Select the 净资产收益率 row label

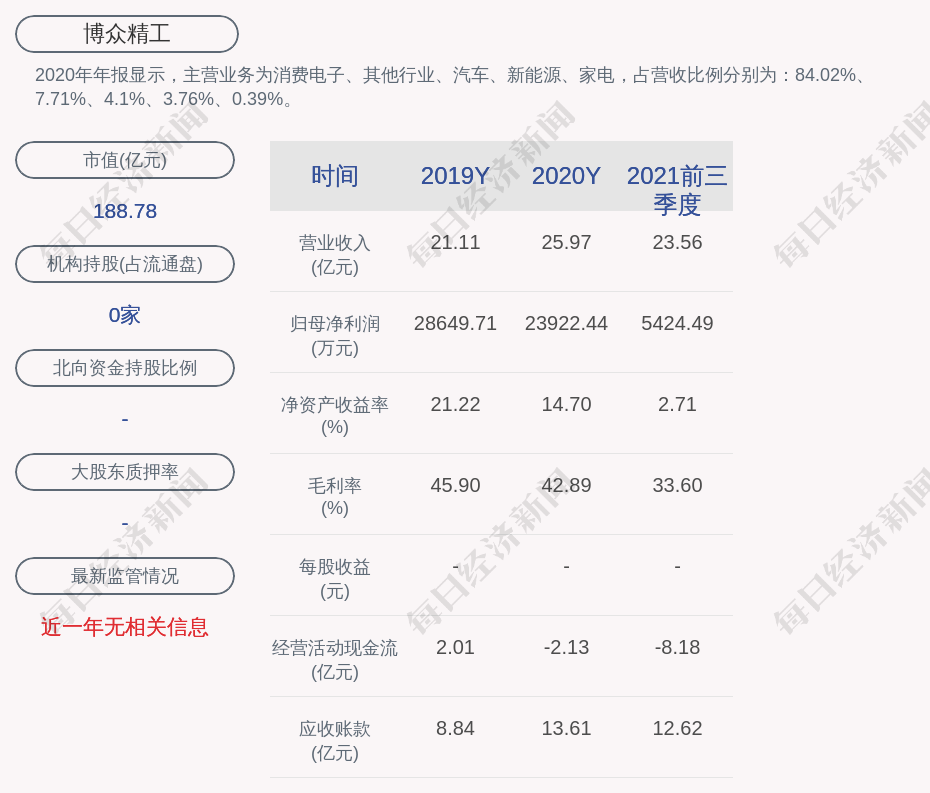[x=335, y=416]
